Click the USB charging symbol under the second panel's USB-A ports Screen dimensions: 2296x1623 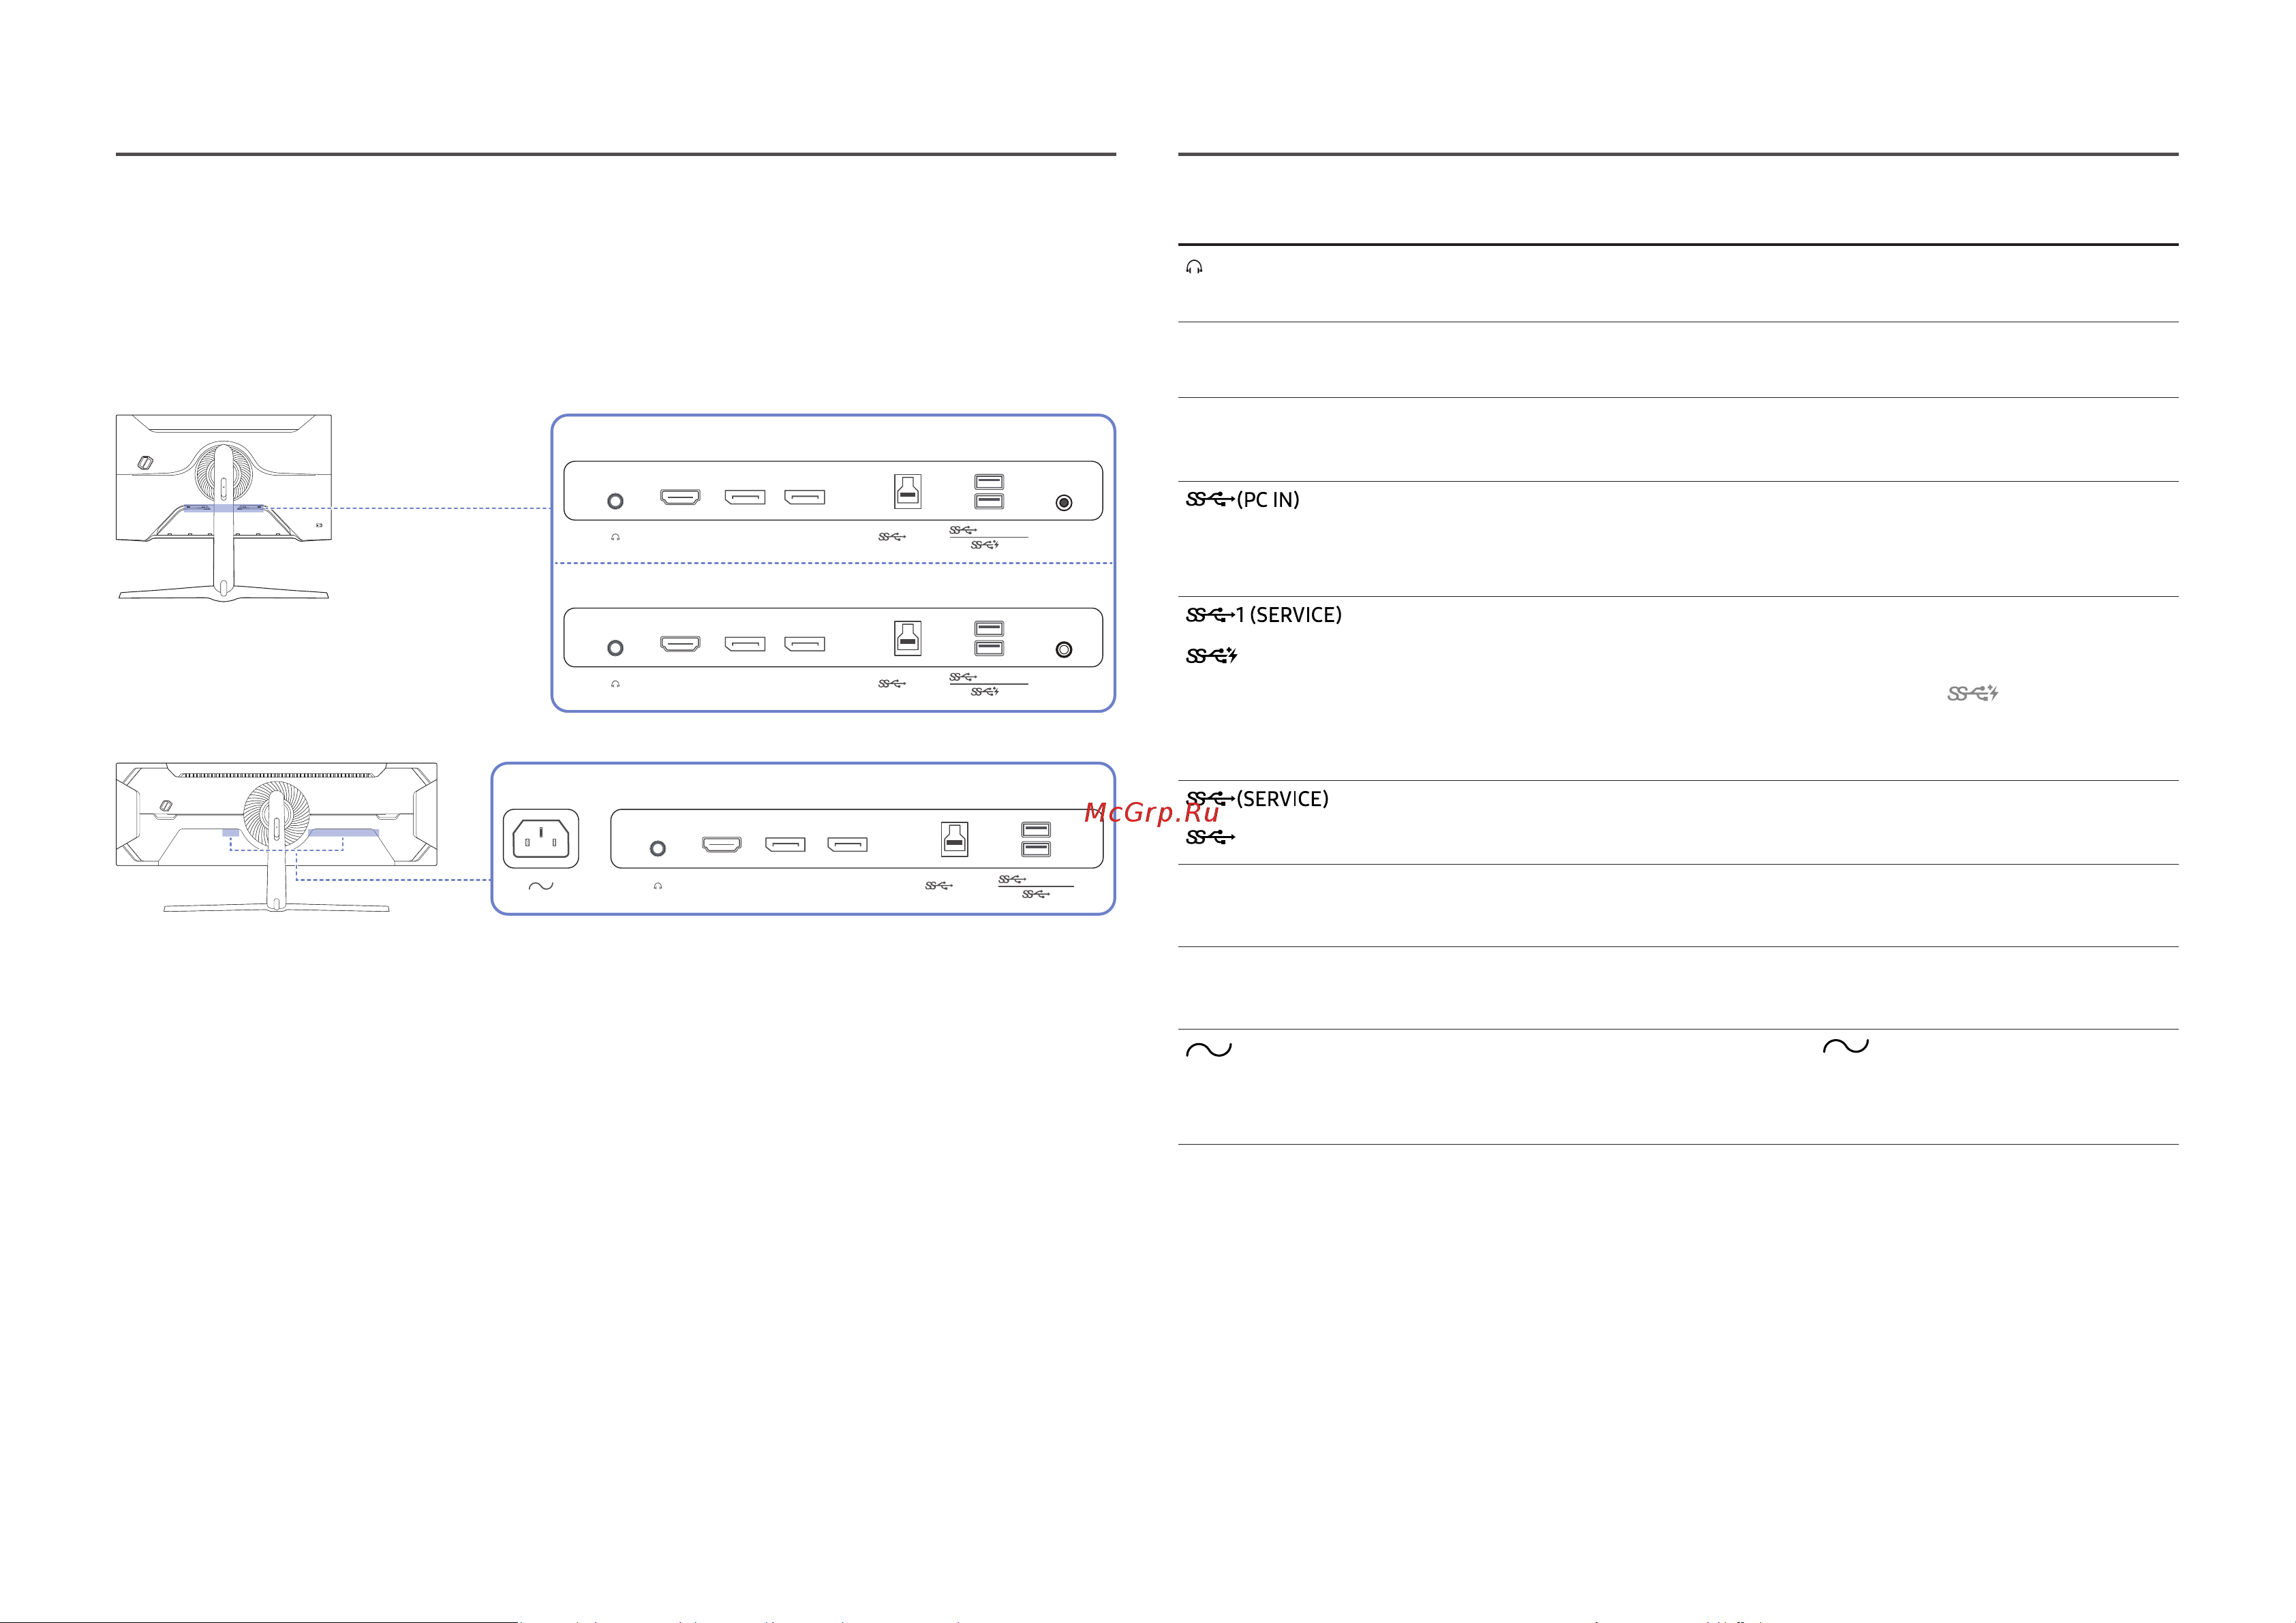(x=985, y=692)
